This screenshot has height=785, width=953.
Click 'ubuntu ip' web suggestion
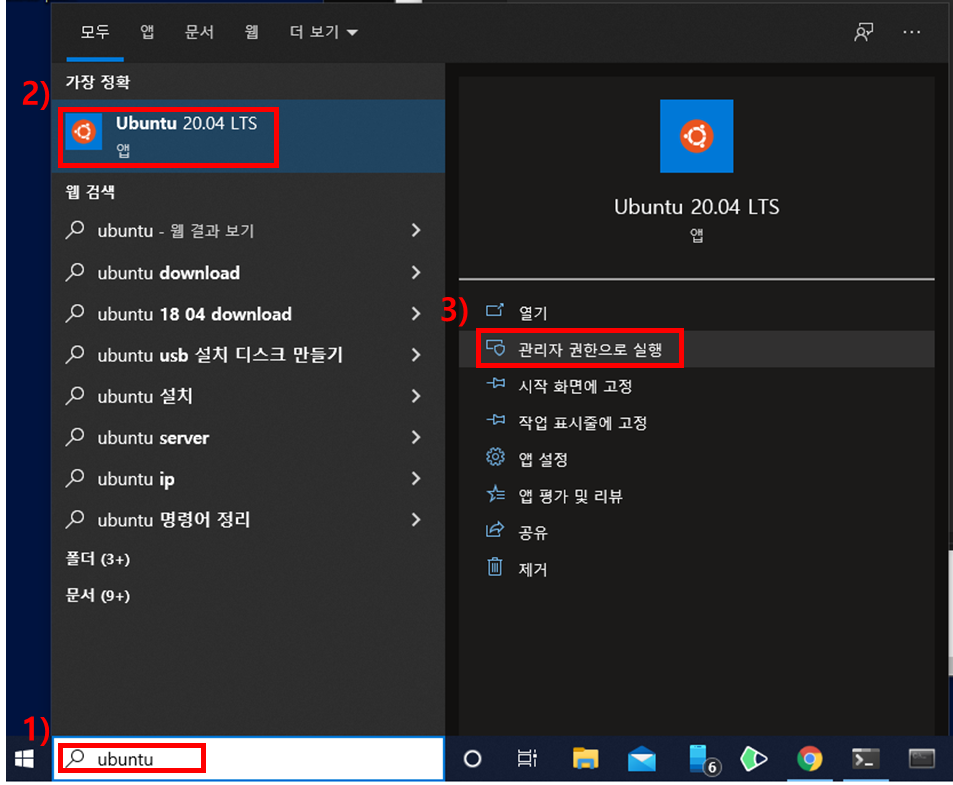[x=248, y=479]
